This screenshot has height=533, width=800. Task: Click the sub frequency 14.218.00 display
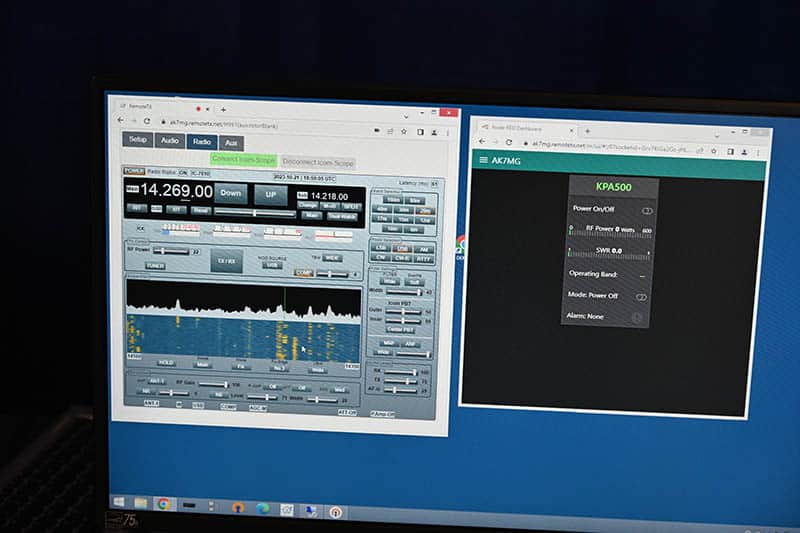point(330,196)
